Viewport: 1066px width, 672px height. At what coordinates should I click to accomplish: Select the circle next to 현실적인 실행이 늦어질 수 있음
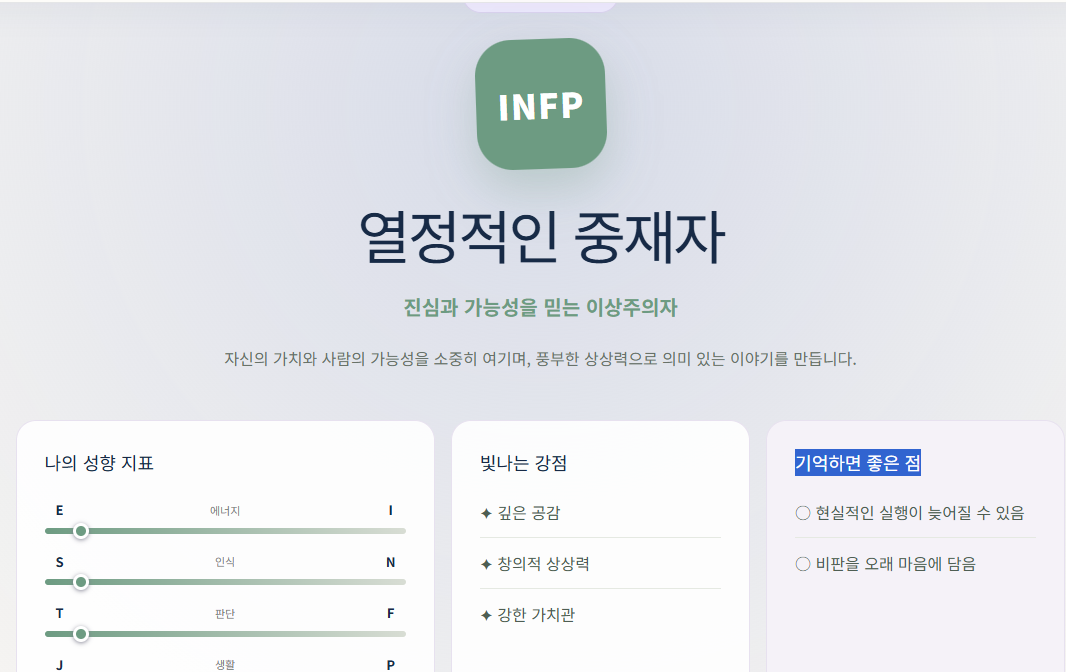[x=803, y=513]
